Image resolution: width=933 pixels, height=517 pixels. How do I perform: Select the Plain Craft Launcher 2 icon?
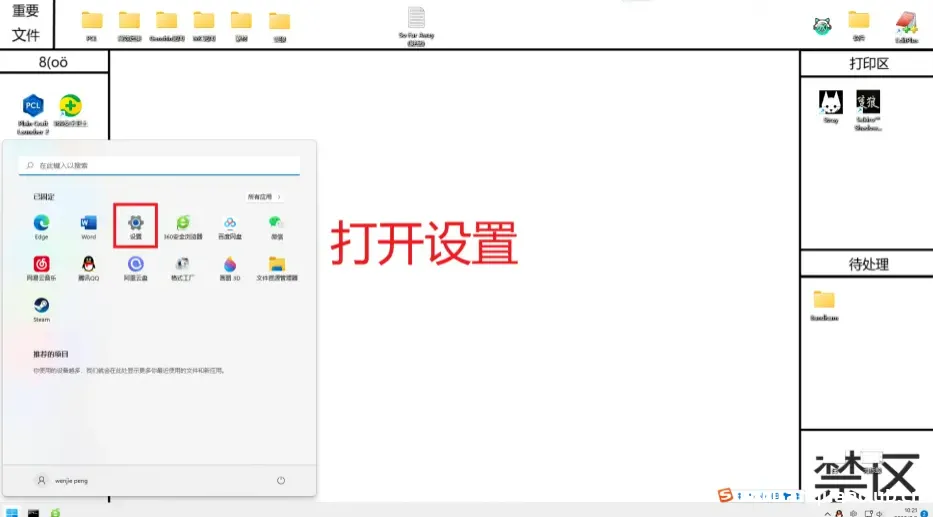pos(33,114)
